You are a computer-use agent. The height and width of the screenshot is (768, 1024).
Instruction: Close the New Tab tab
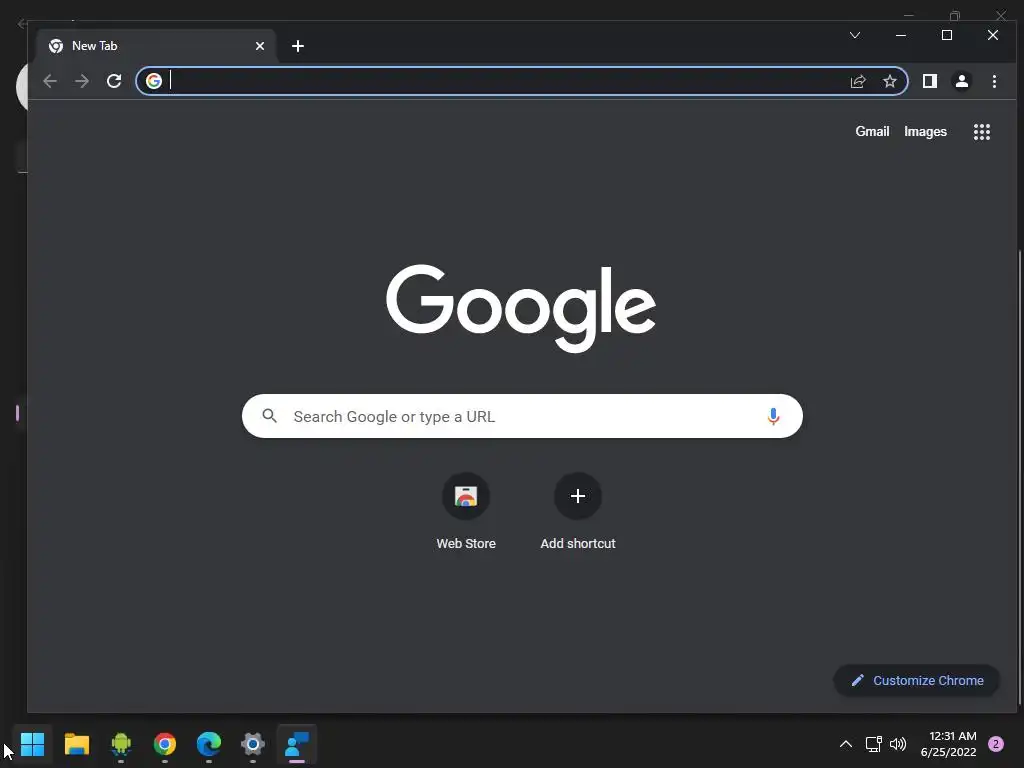pyautogui.click(x=260, y=46)
